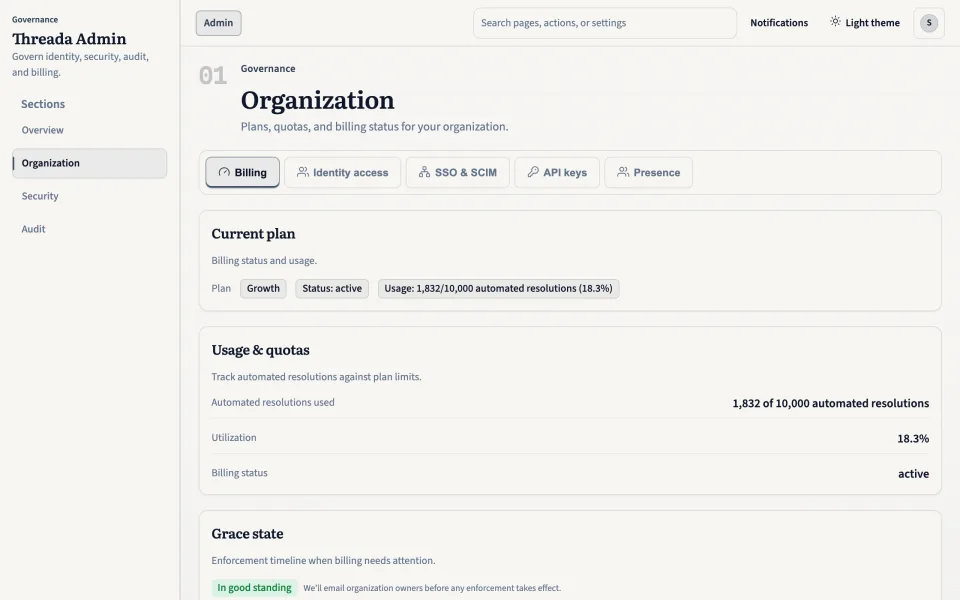Screen dimensions: 960x600
Task: Switch to the API keys tab
Action: pyautogui.click(x=557, y=173)
